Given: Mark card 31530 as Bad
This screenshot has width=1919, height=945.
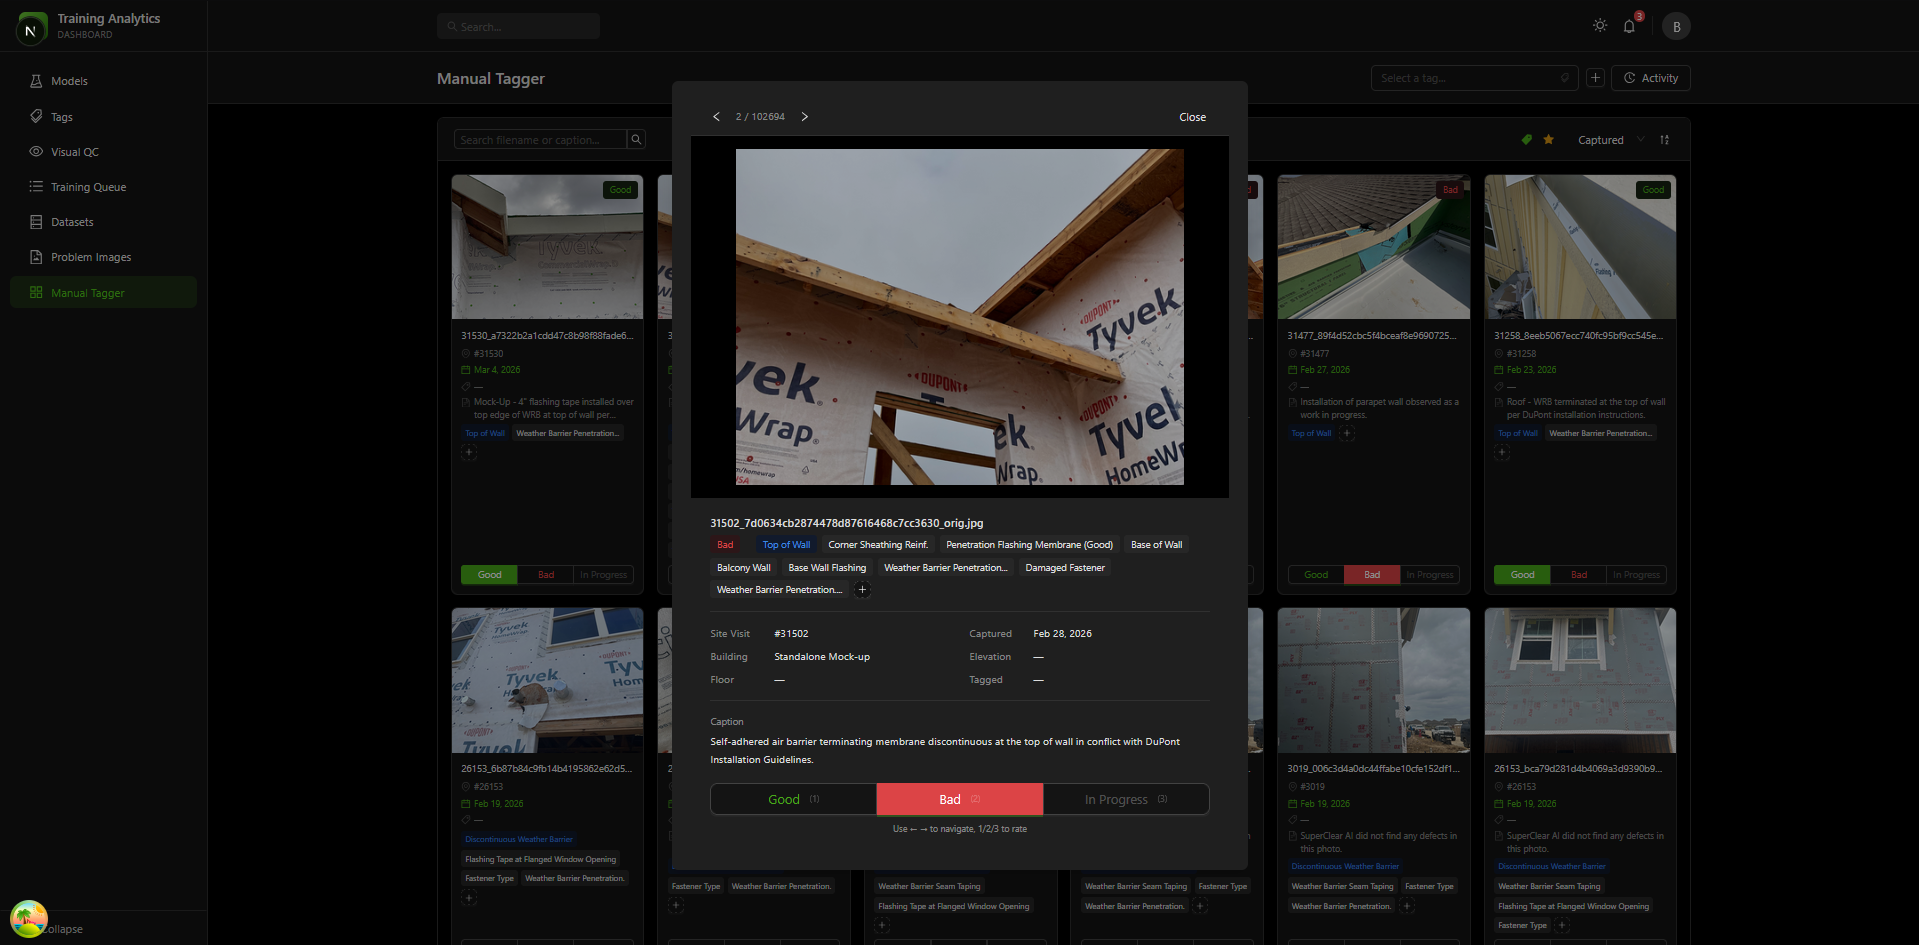Looking at the screenshot, I should tap(545, 575).
